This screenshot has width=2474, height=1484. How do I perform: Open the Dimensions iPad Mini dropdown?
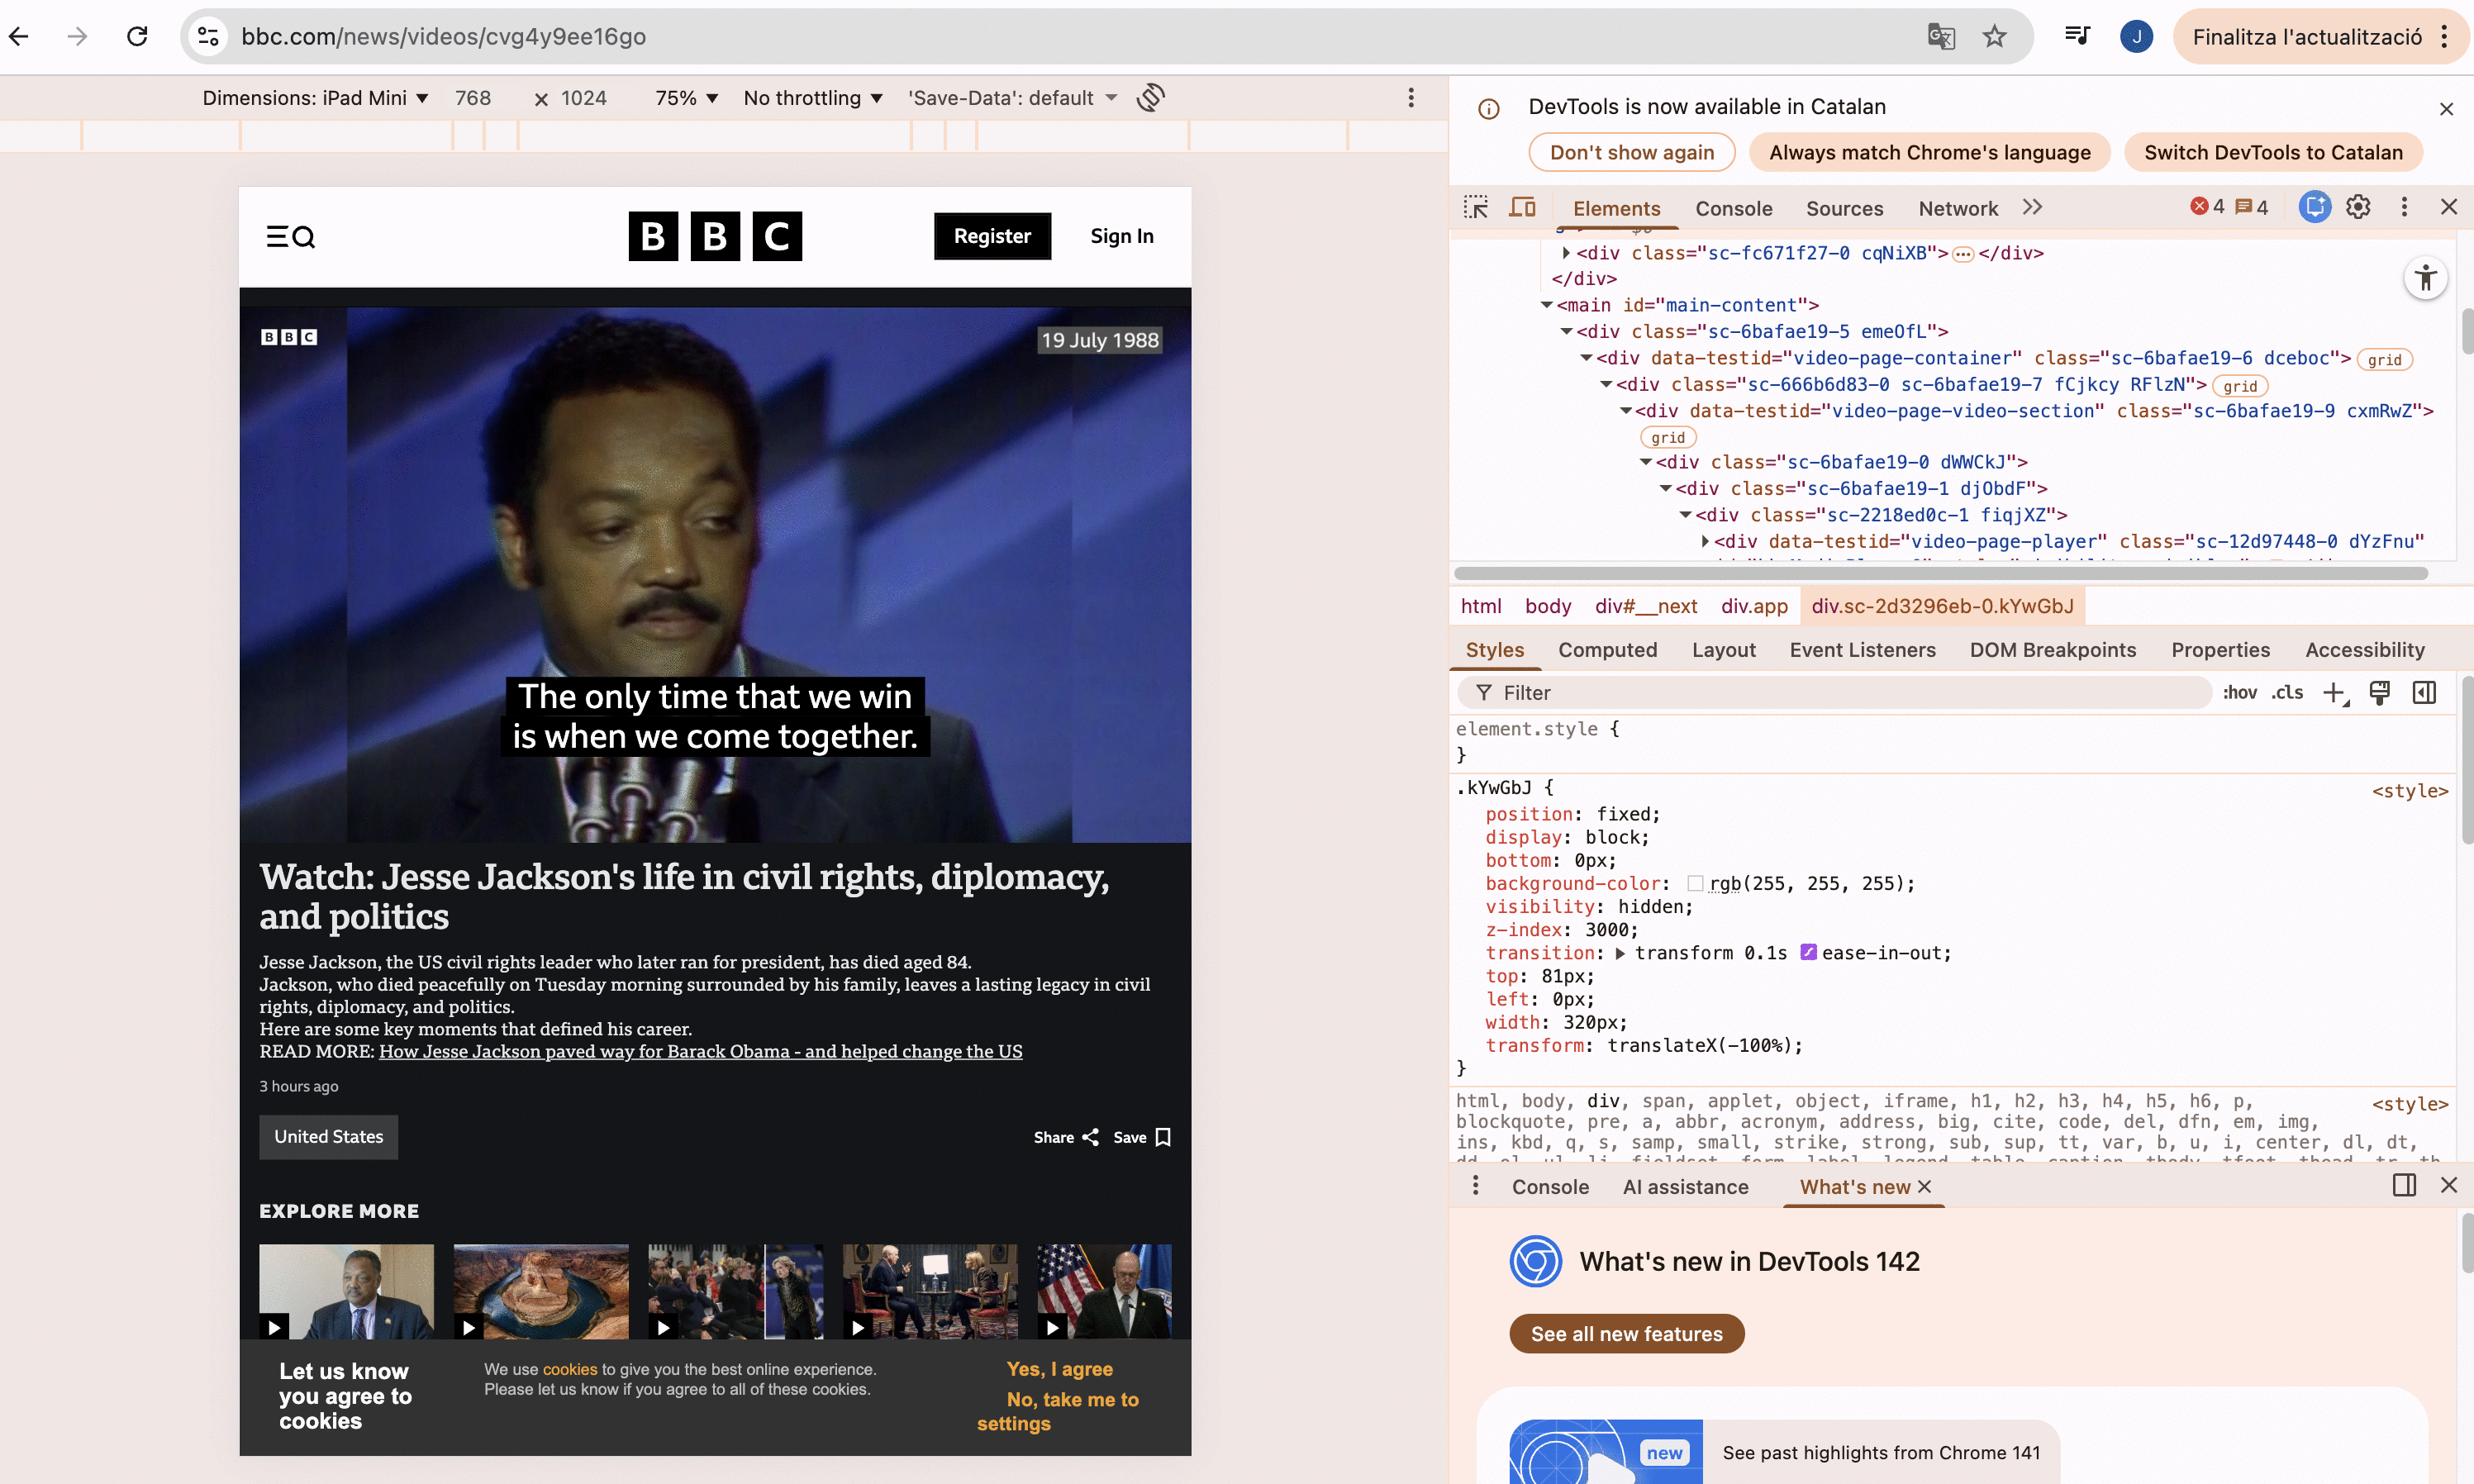tap(315, 98)
